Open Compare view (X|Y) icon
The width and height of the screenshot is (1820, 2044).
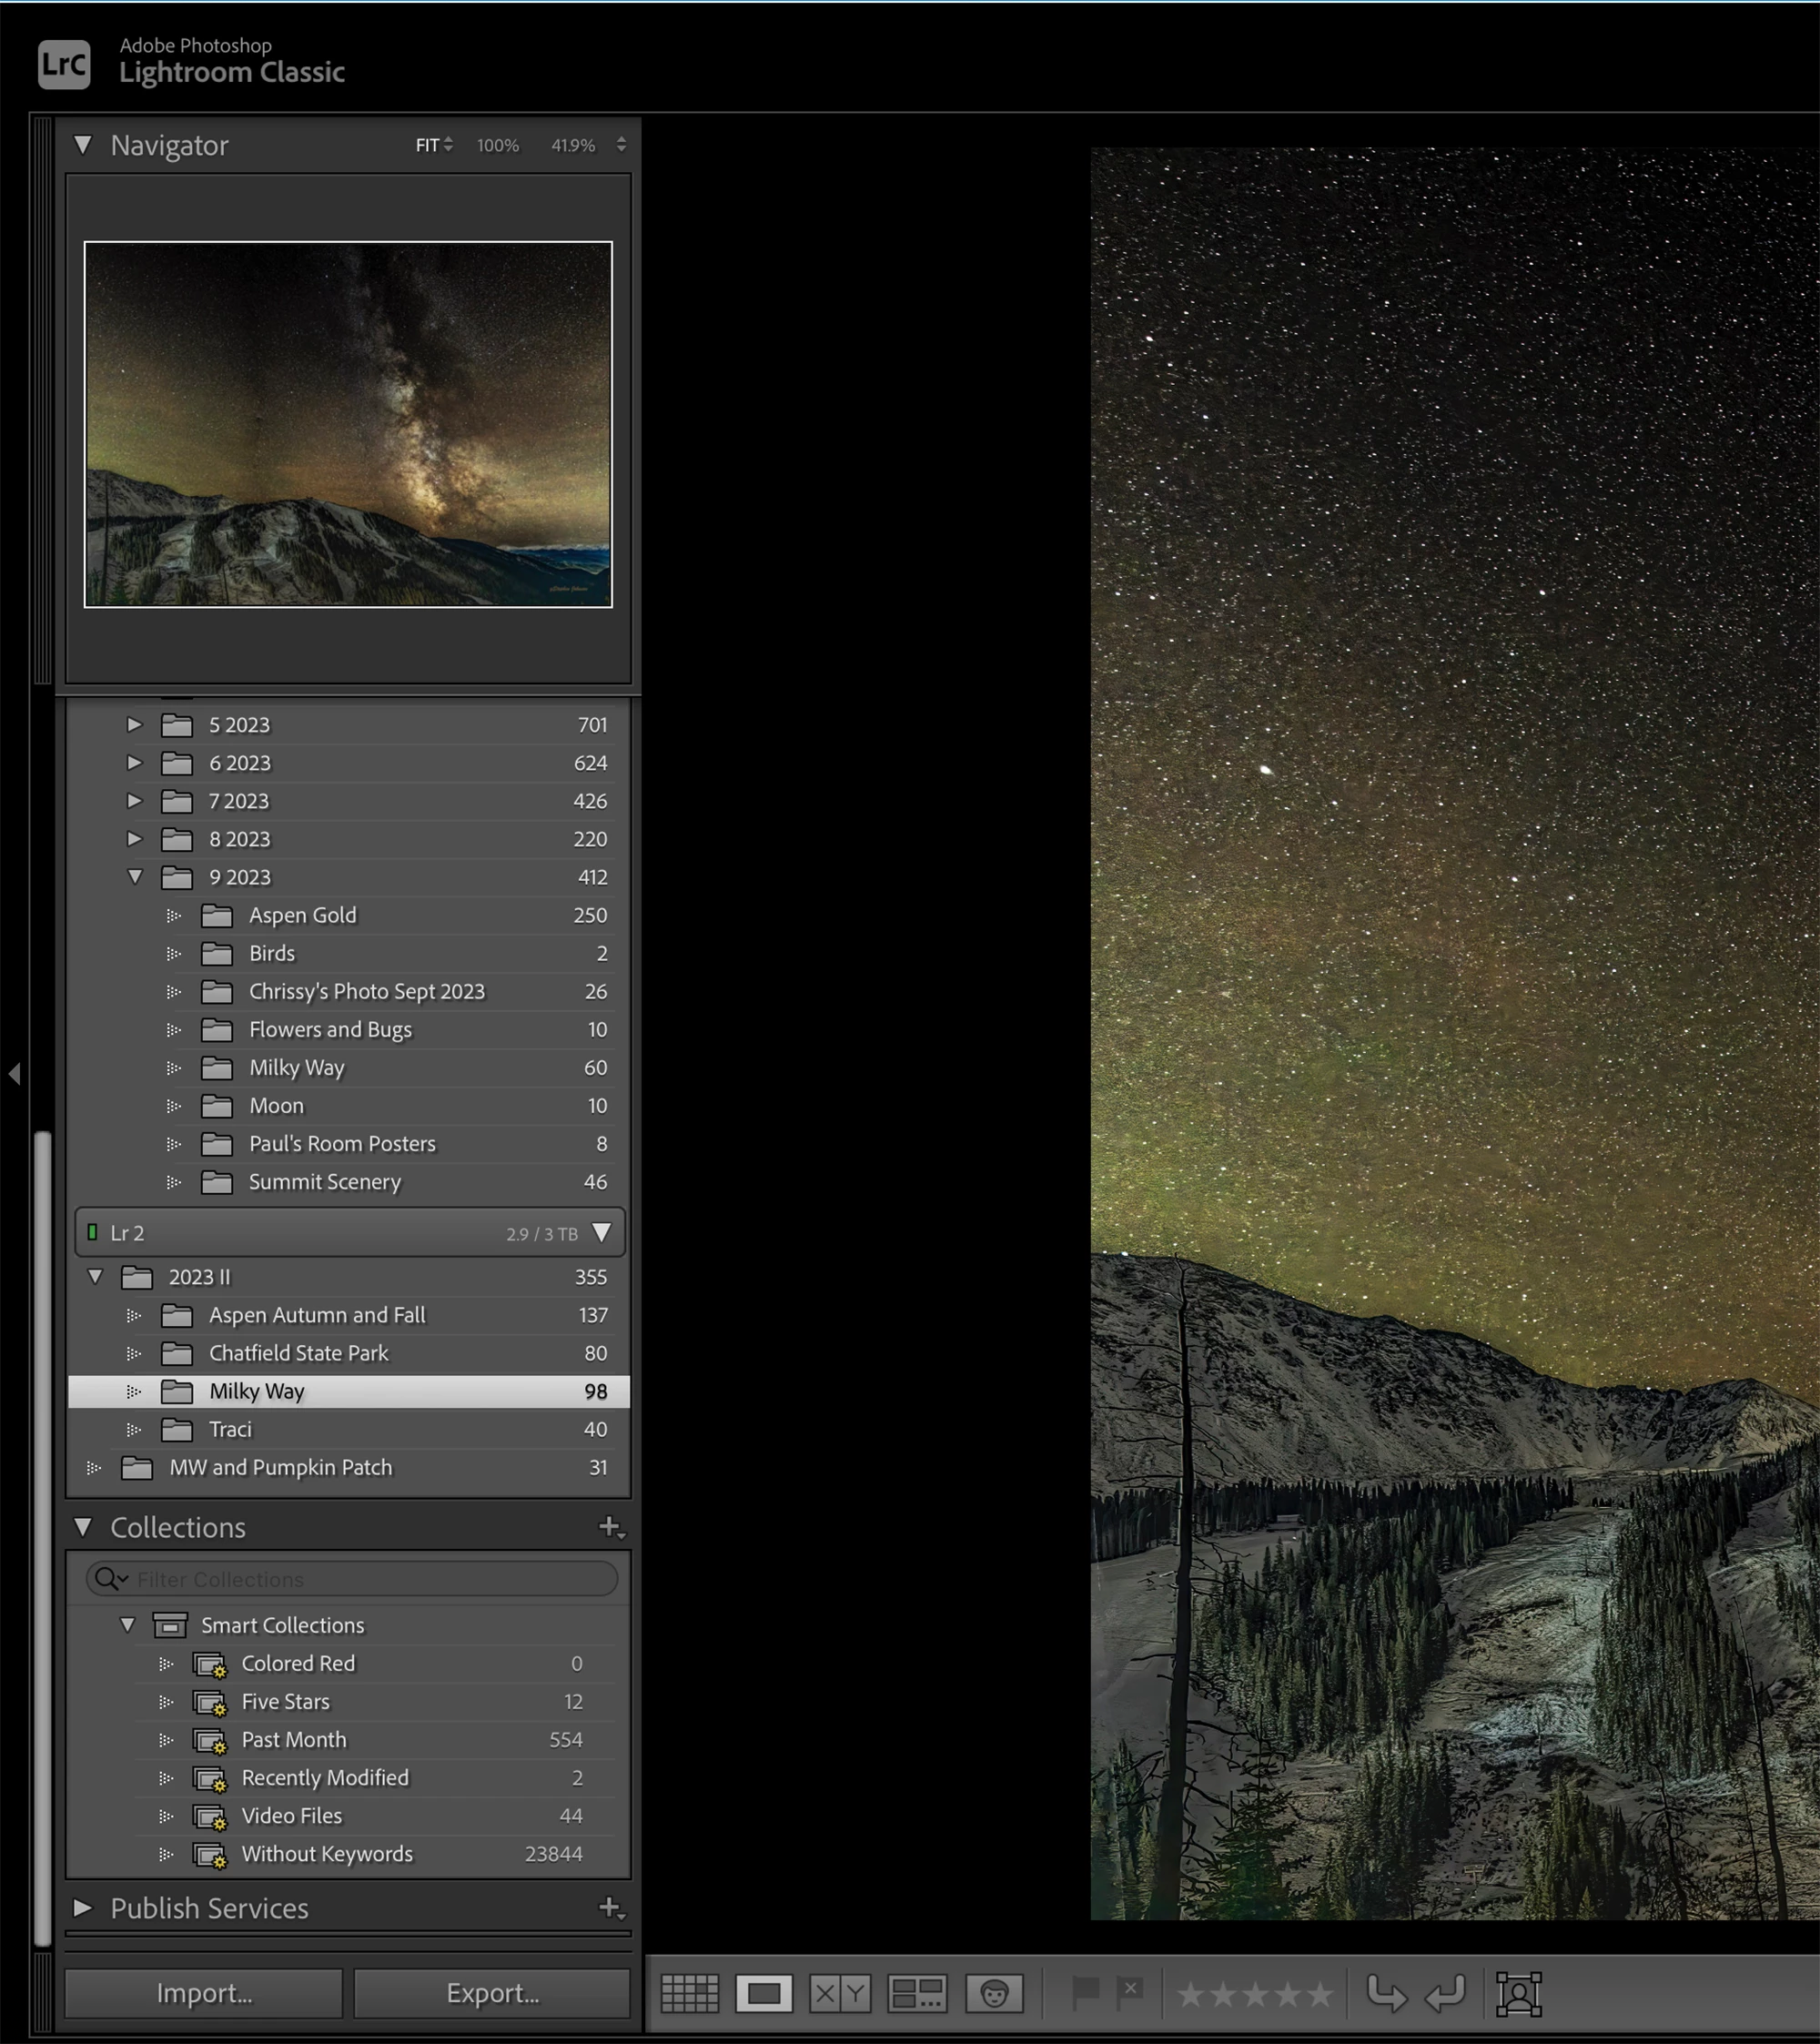click(839, 1993)
